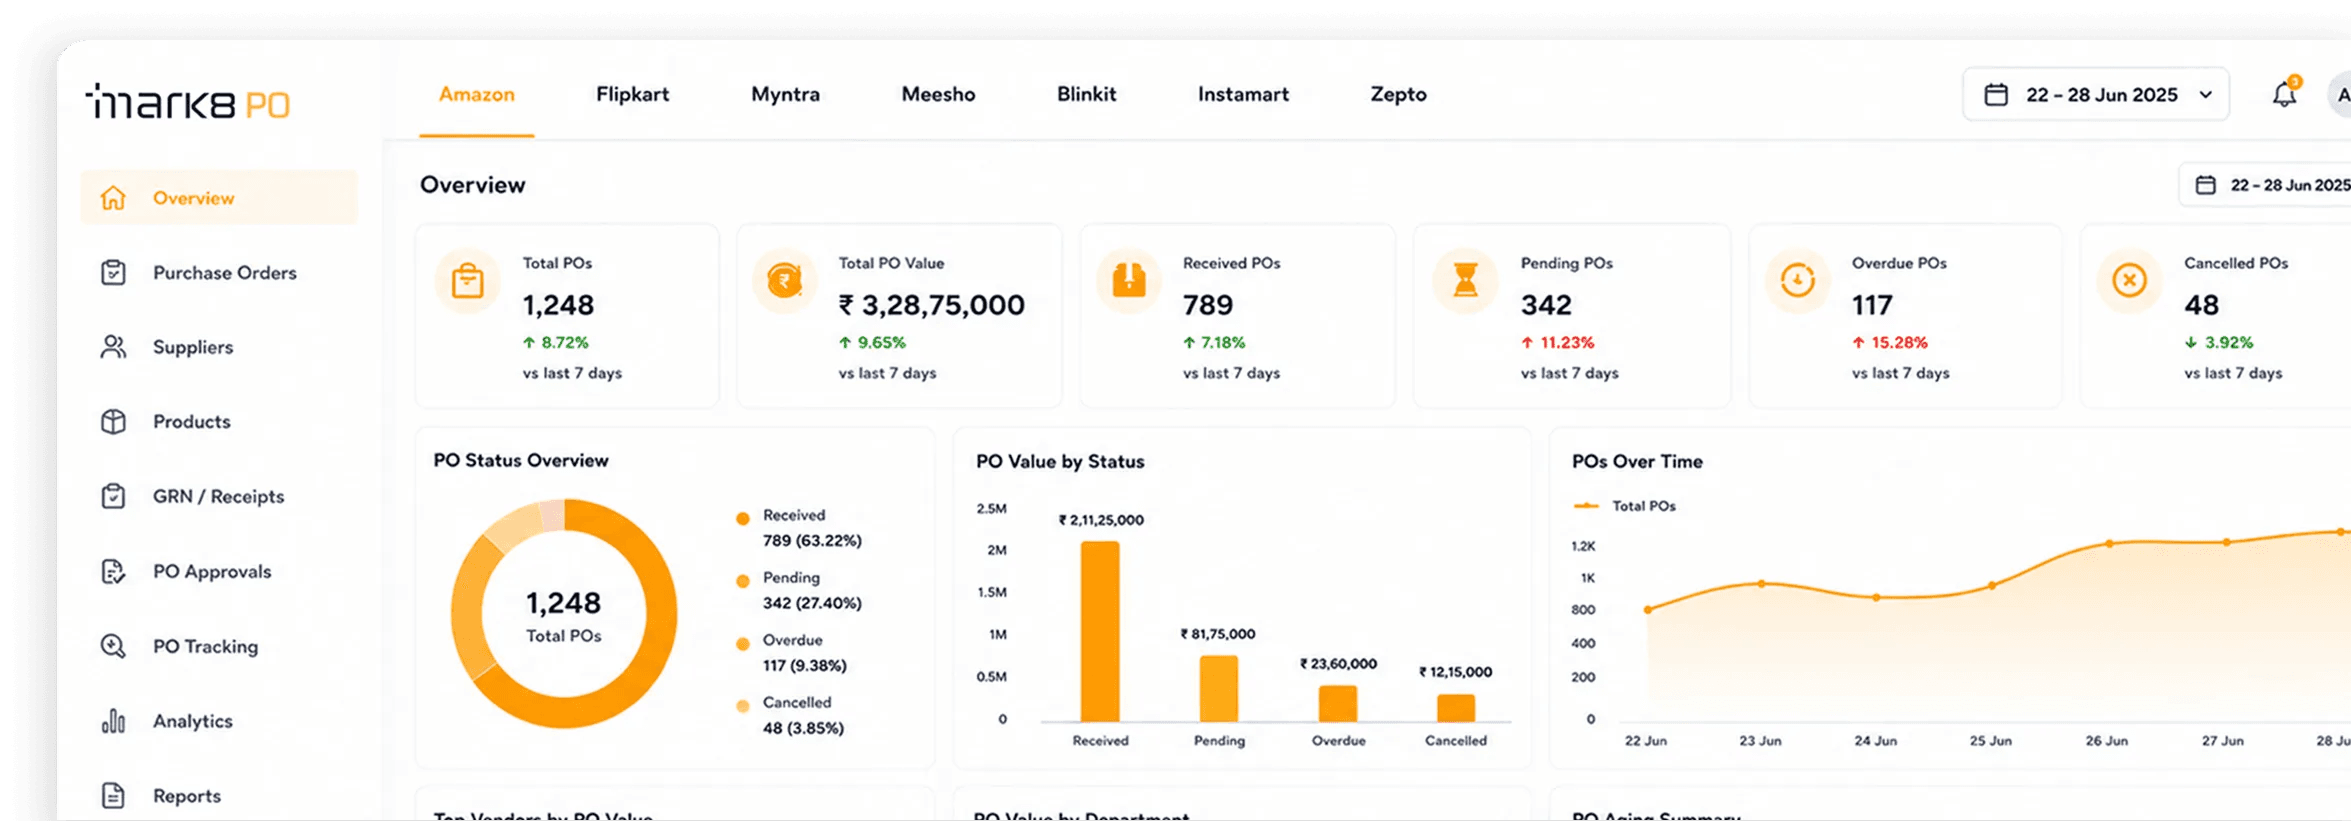Click the 8.72% change under Total POs
Screen dimensions: 2351x821
556,342
